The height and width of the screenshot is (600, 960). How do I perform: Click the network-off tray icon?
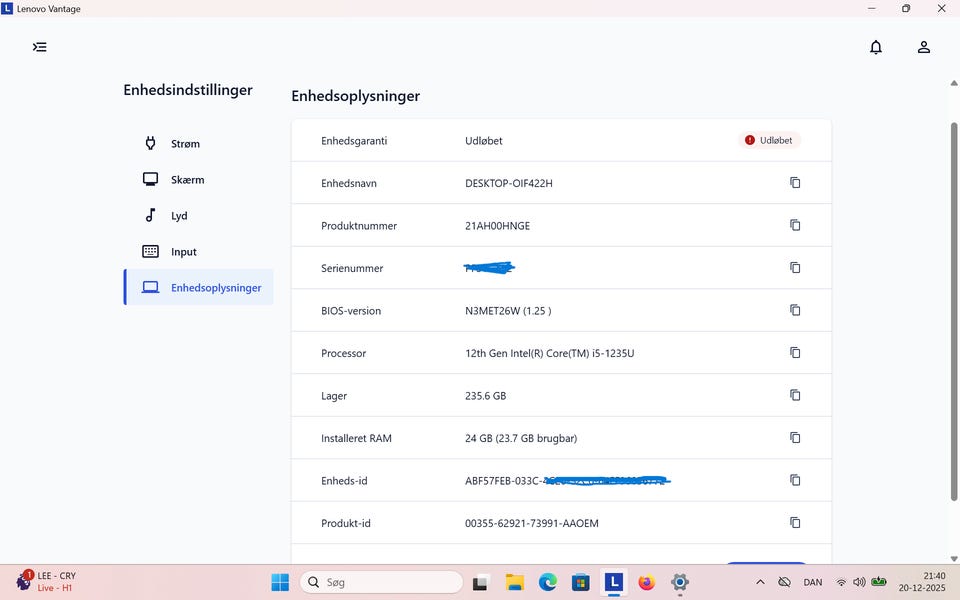click(784, 582)
